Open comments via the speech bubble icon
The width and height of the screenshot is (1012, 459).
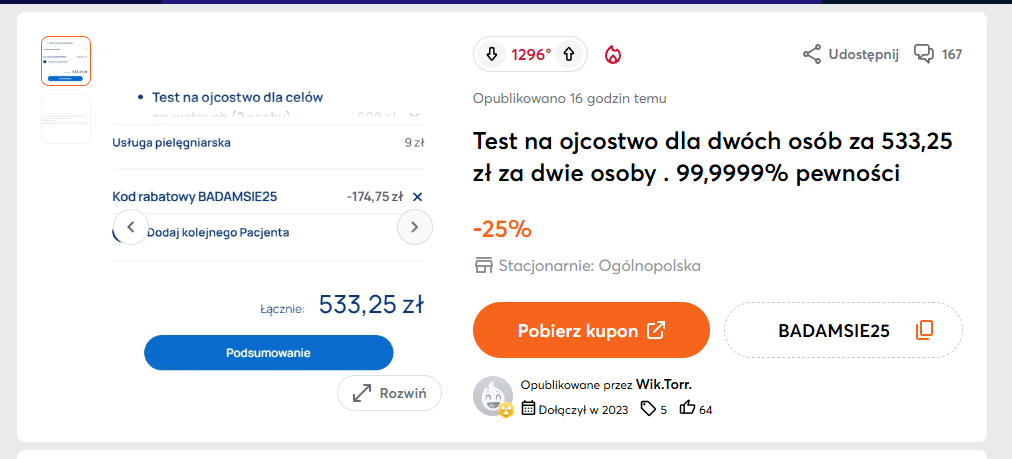coord(924,54)
